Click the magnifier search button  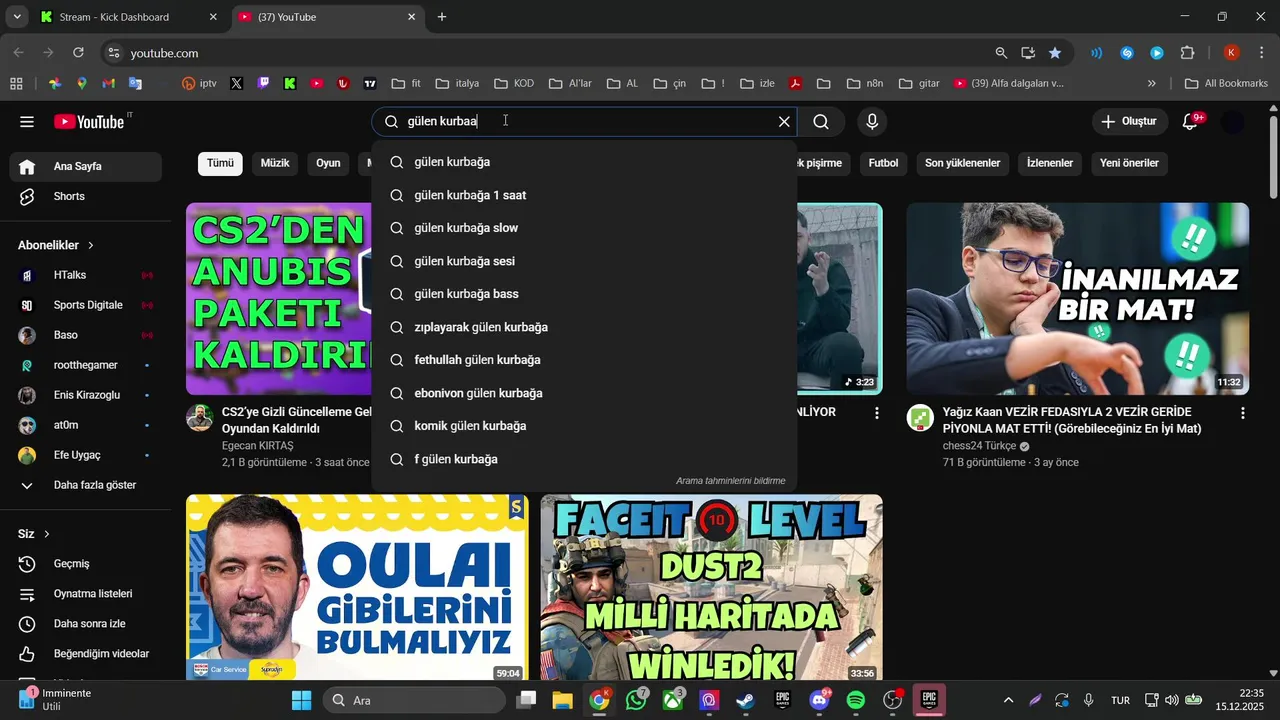tap(821, 122)
